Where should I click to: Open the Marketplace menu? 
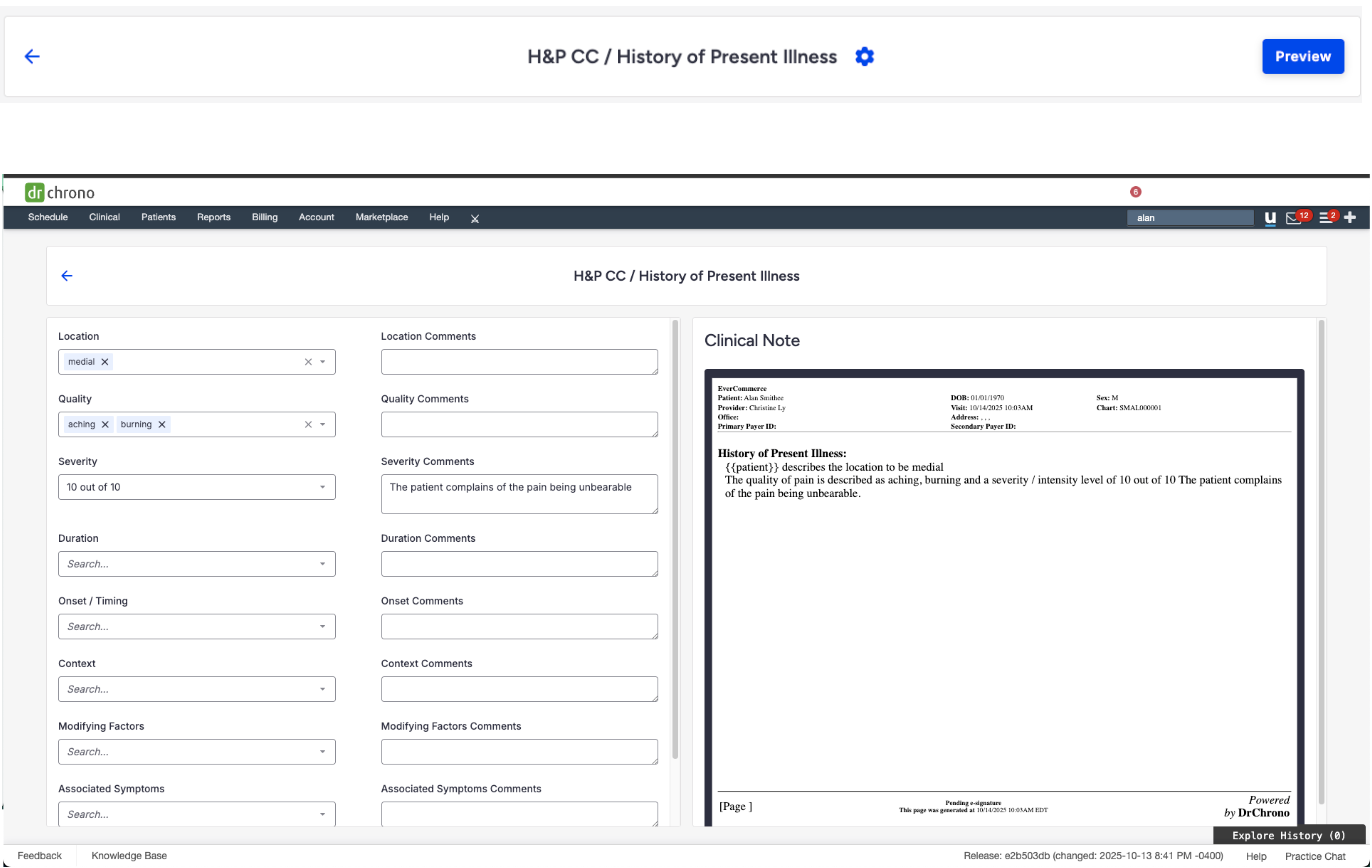382,217
